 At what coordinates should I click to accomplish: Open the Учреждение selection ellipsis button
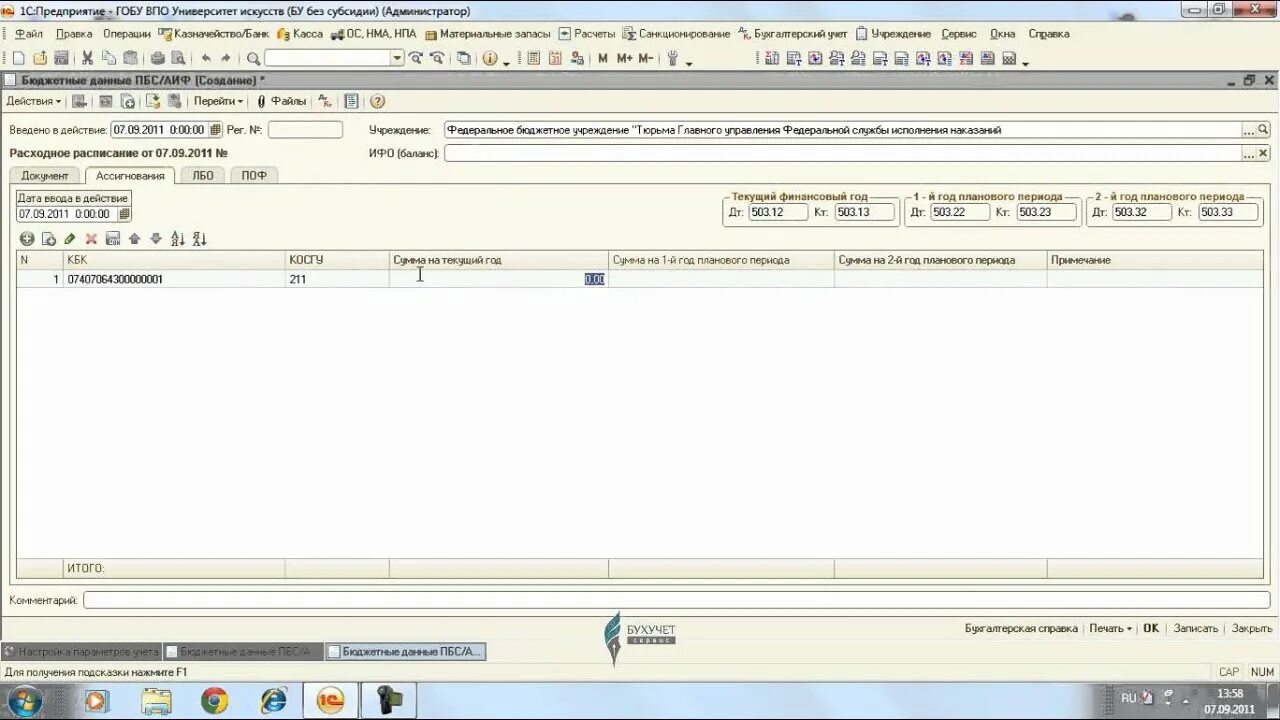(1249, 130)
